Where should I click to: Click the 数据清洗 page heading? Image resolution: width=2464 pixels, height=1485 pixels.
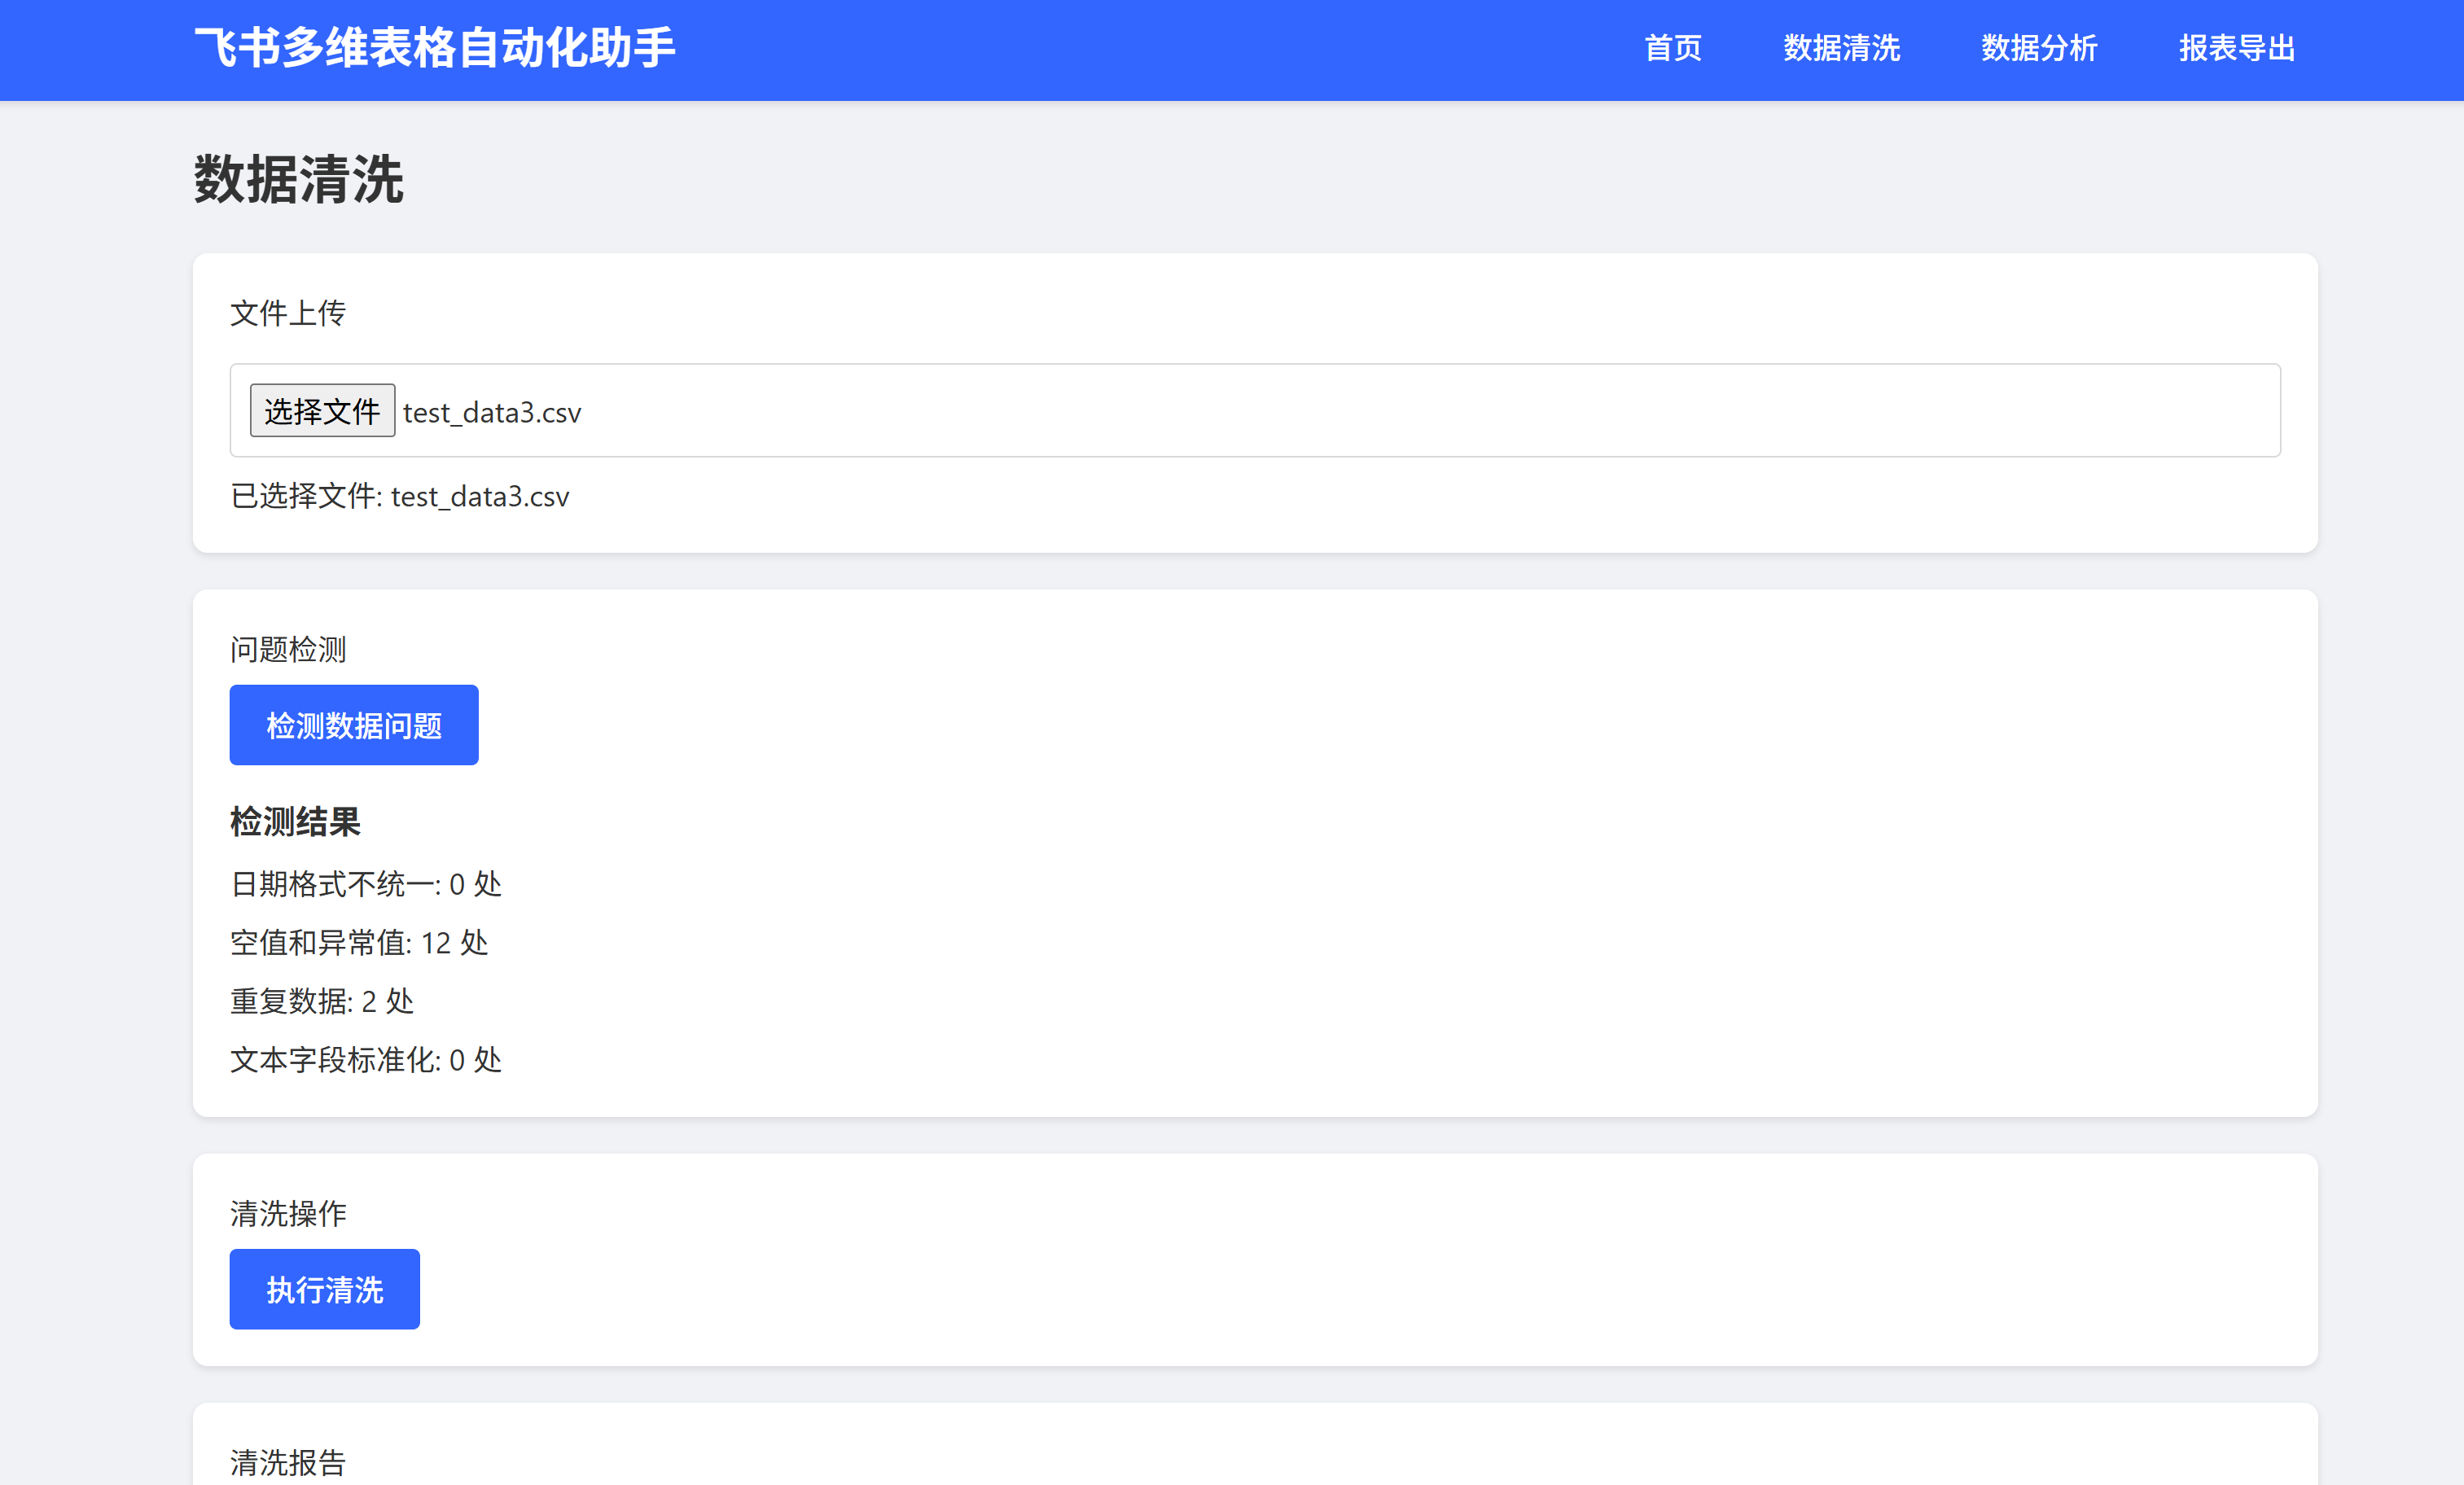[298, 180]
